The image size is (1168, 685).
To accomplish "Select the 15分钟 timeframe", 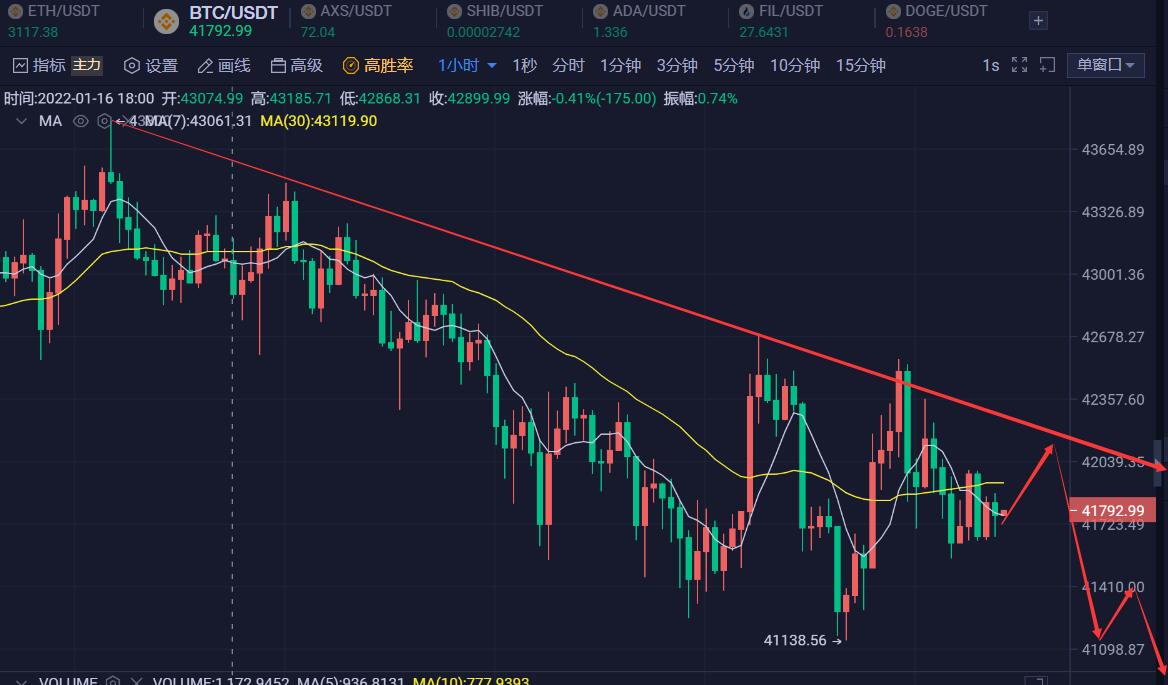I will (x=860, y=66).
